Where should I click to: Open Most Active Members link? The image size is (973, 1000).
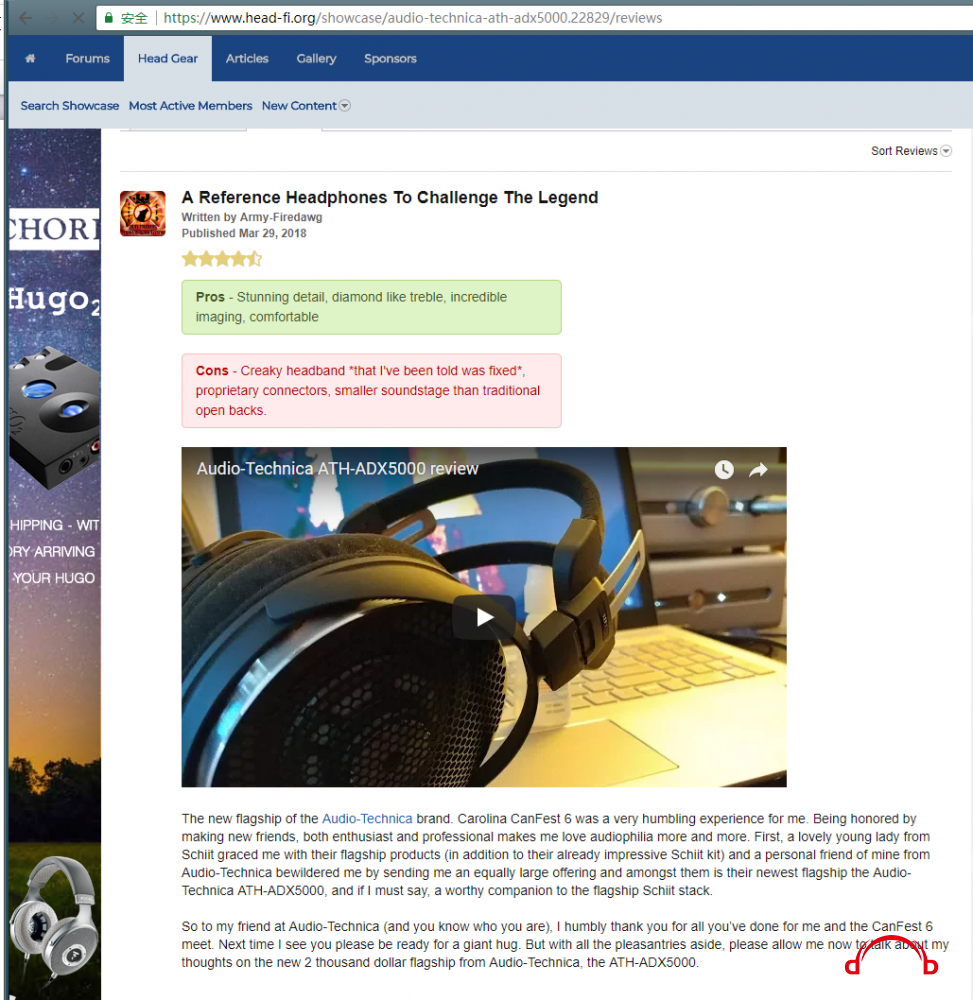[191, 106]
